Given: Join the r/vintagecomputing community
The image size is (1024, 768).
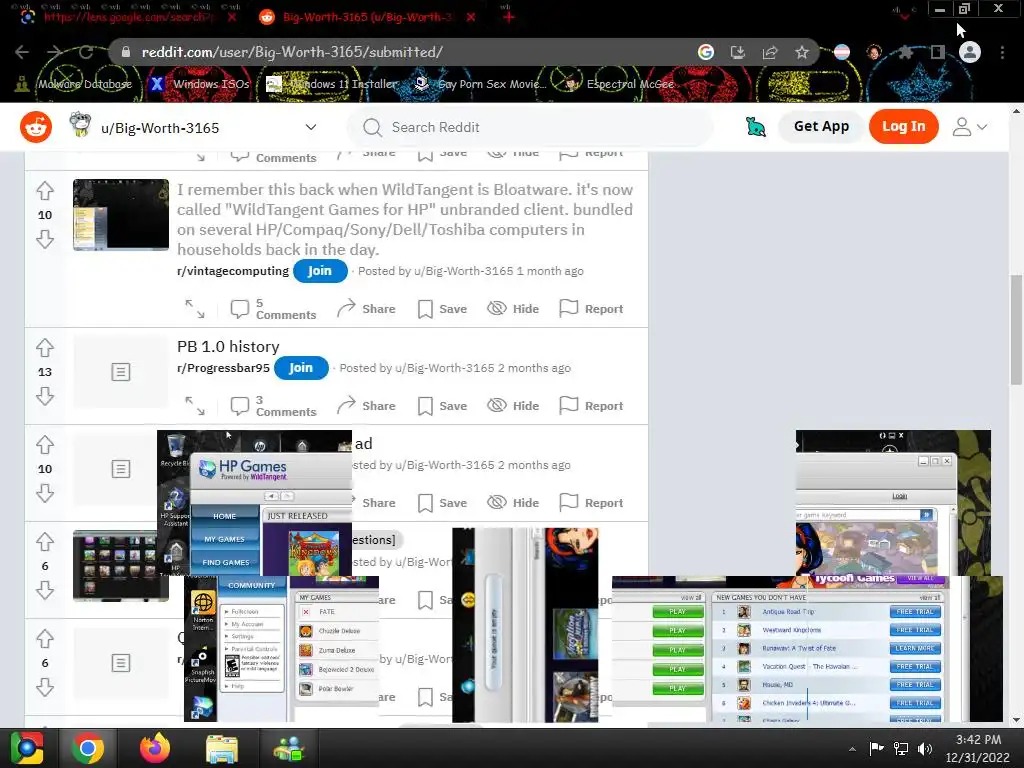Looking at the screenshot, I should click(x=319, y=271).
